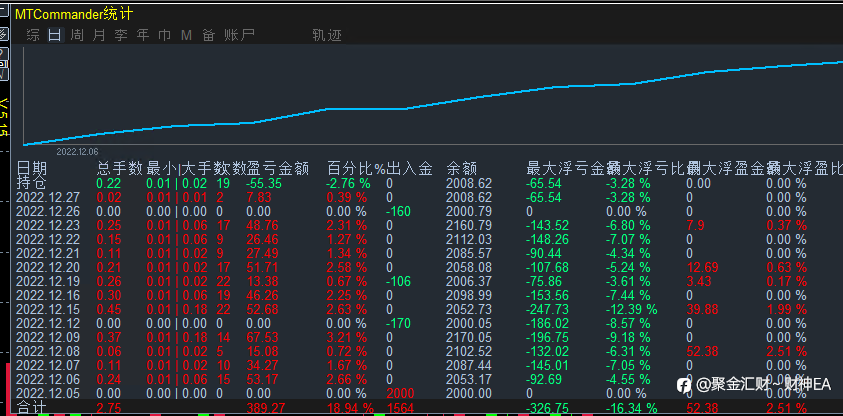The image size is (843, 416).
Task: Click the 余额 column header
Action: tap(461, 169)
